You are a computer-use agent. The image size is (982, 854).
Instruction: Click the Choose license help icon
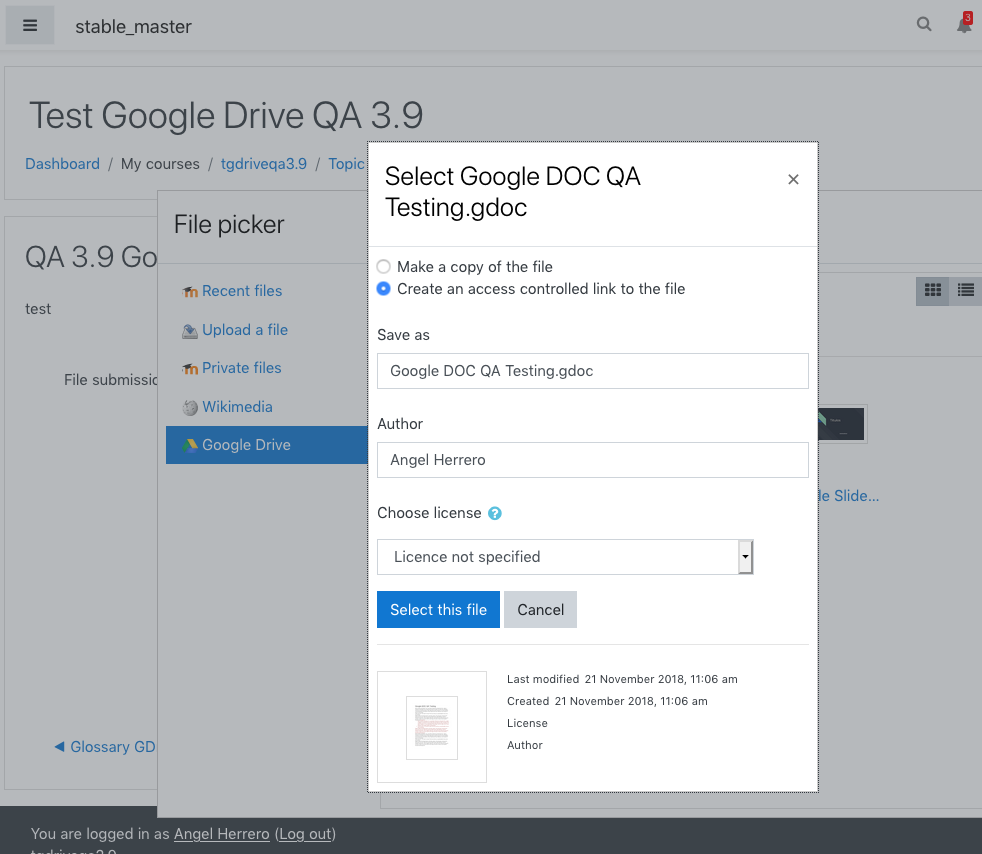[x=495, y=513]
